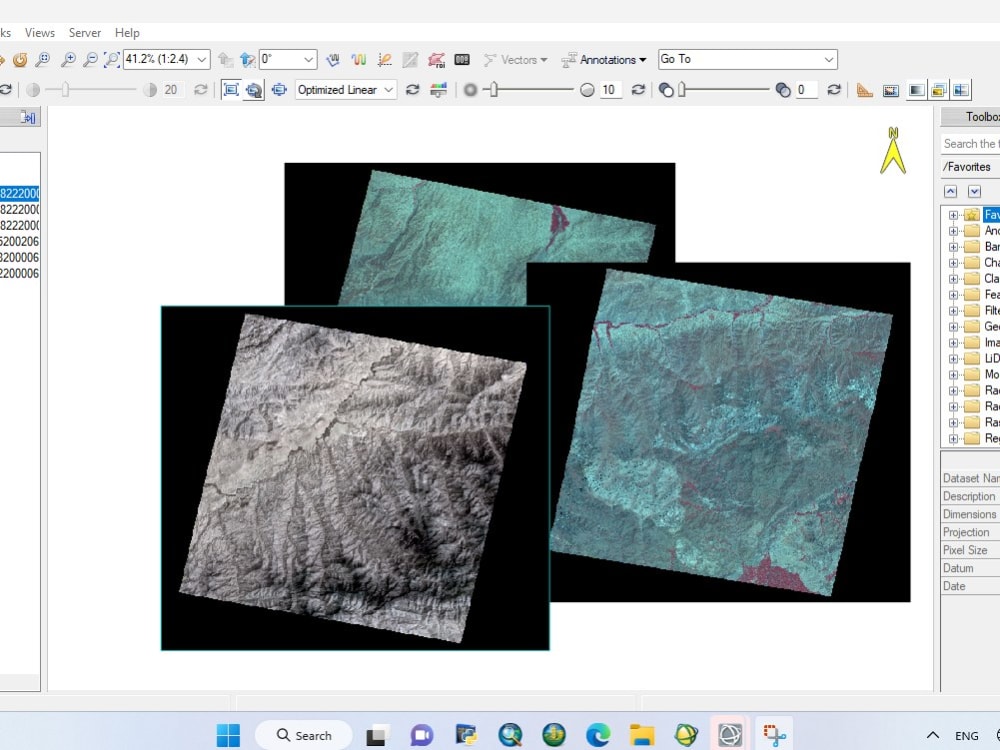
Task: Open the zoom percentage dropdown showing 41.2%
Action: pyautogui.click(x=202, y=59)
